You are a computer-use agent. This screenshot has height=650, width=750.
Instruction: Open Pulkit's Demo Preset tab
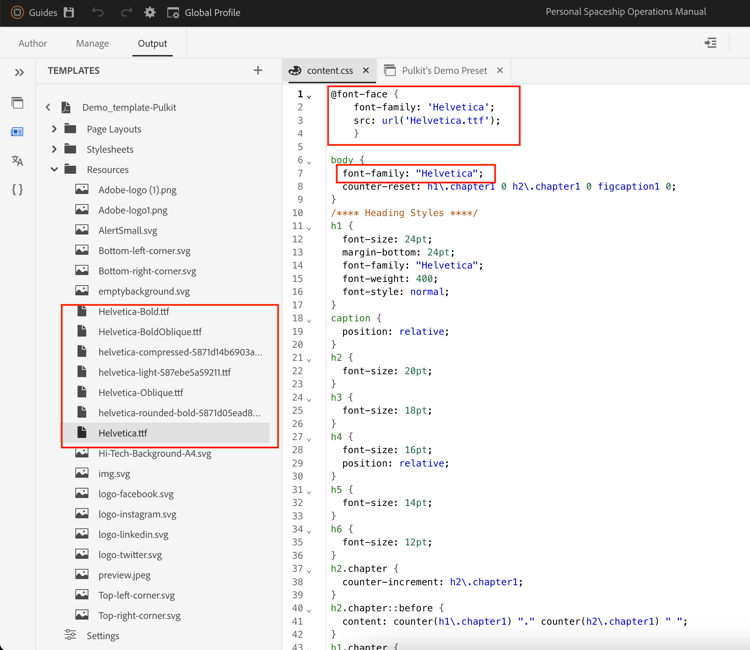click(444, 71)
